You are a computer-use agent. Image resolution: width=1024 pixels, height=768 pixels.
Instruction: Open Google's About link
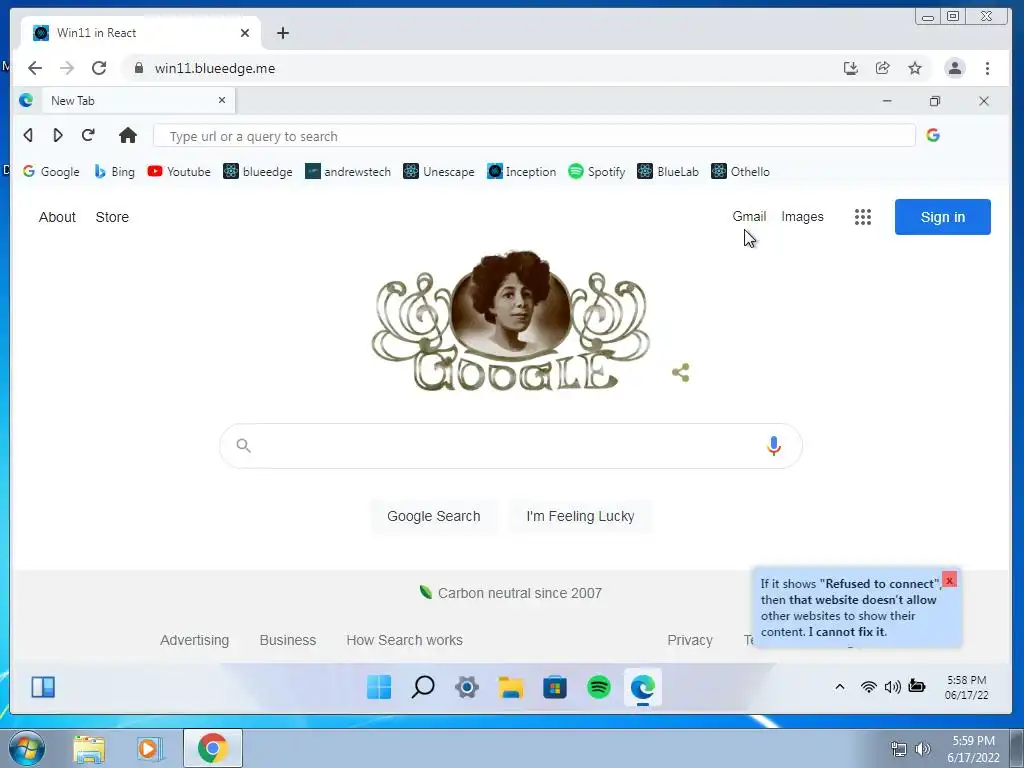tap(57, 217)
